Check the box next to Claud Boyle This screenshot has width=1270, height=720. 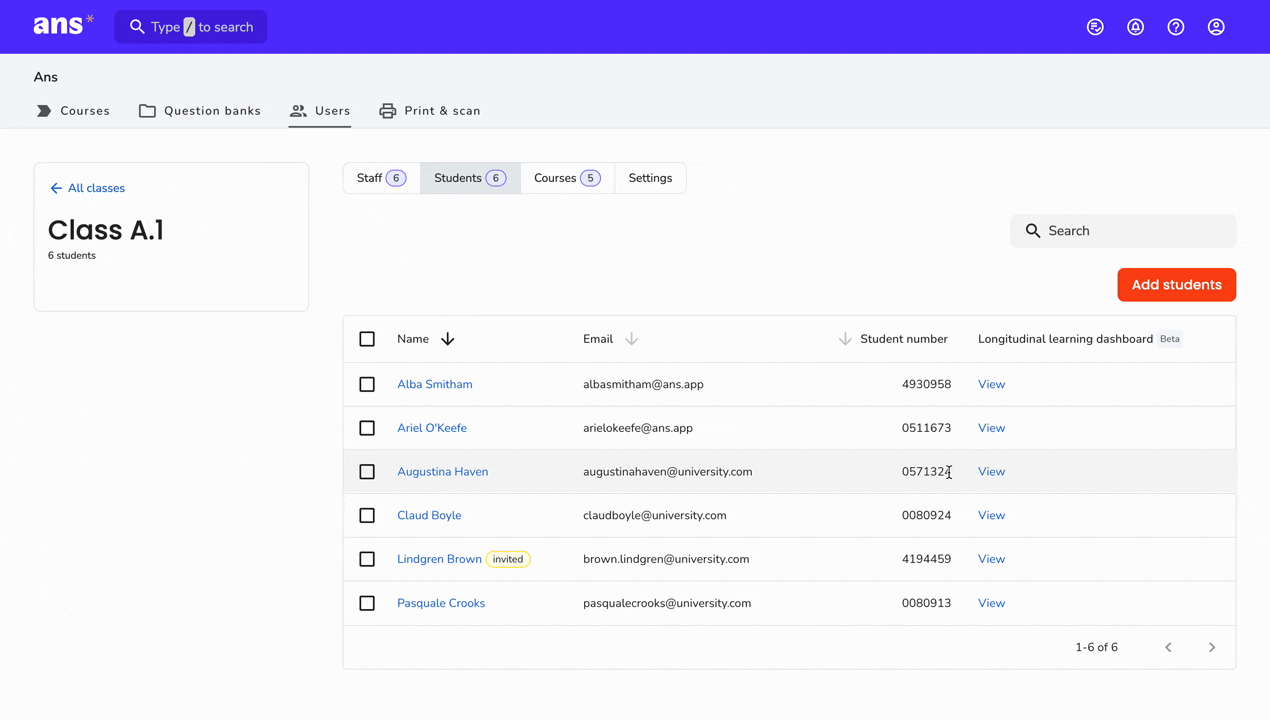[x=367, y=515]
